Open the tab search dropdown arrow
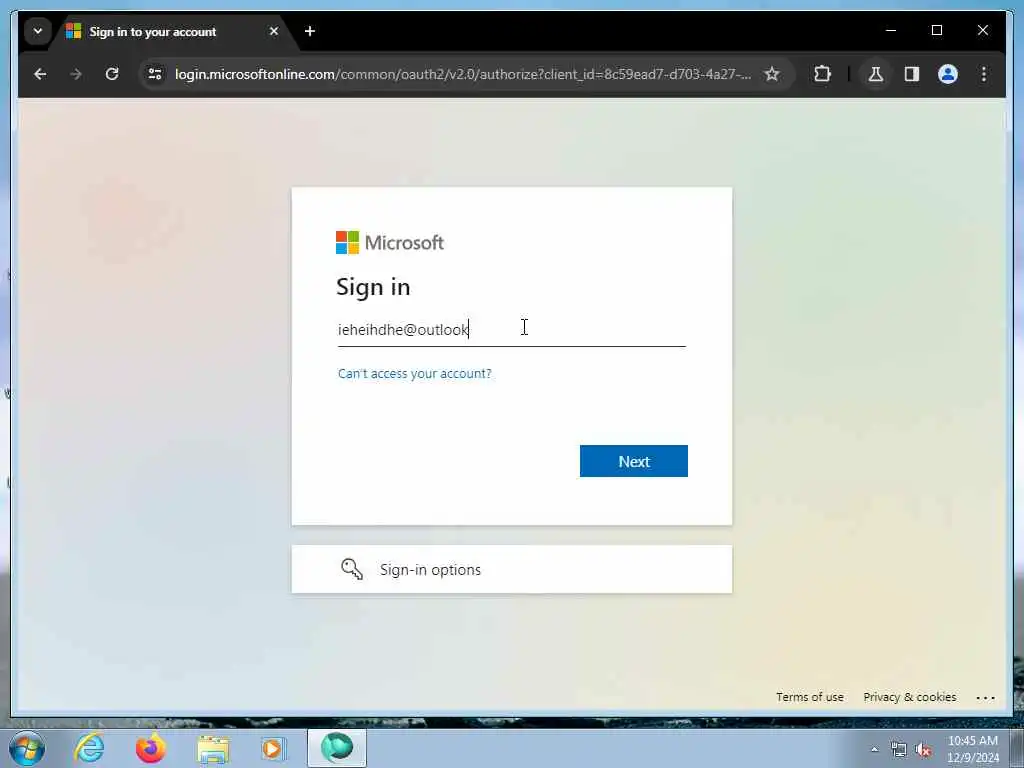Screen dimensions: 1024x768 (38, 31)
